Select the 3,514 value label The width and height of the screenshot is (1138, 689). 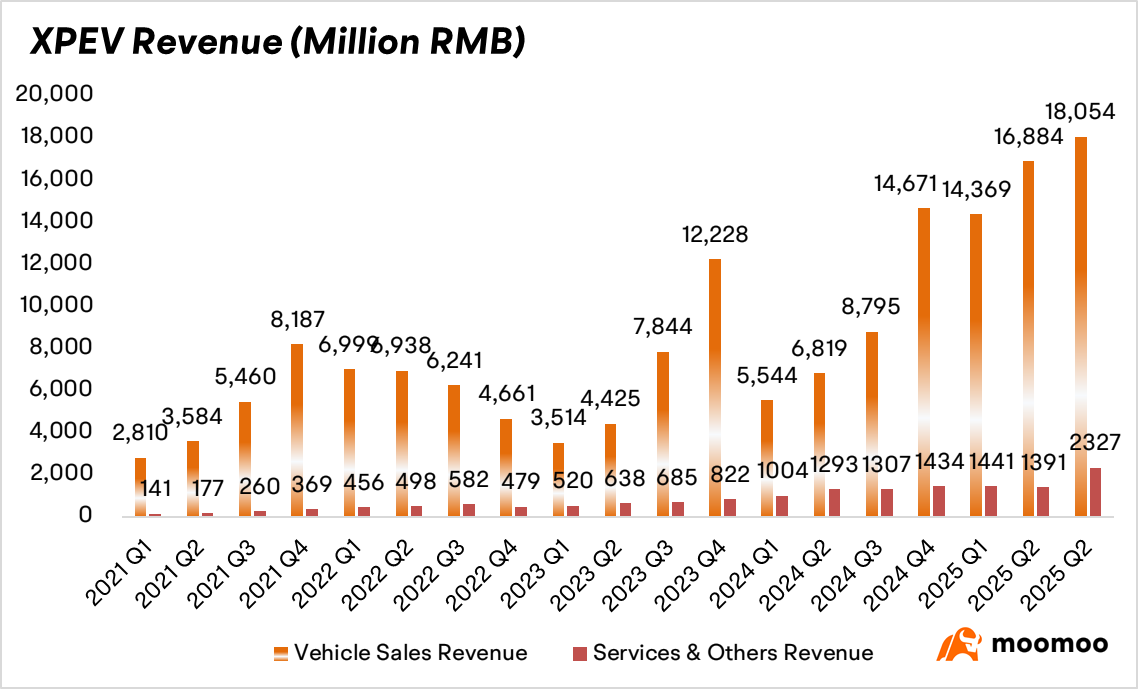[558, 417]
